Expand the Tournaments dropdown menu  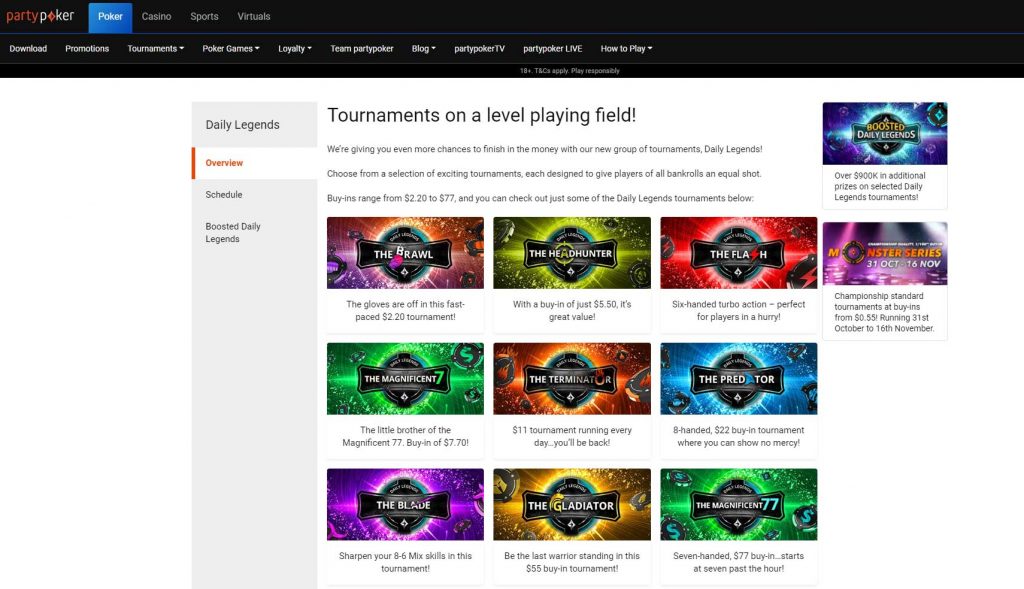pyautogui.click(x=155, y=48)
